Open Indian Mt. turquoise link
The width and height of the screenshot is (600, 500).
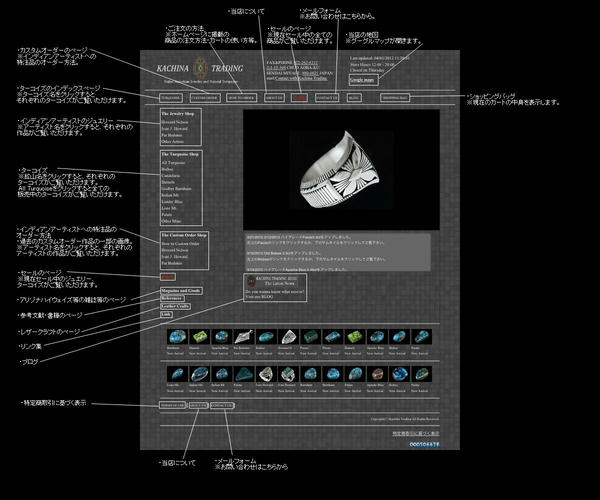(170, 195)
